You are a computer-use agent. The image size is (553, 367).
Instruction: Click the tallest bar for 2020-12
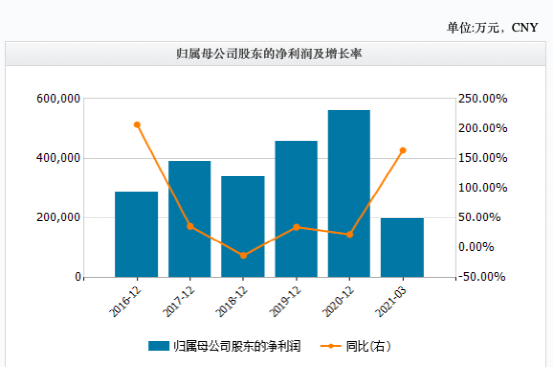[x=349, y=194]
